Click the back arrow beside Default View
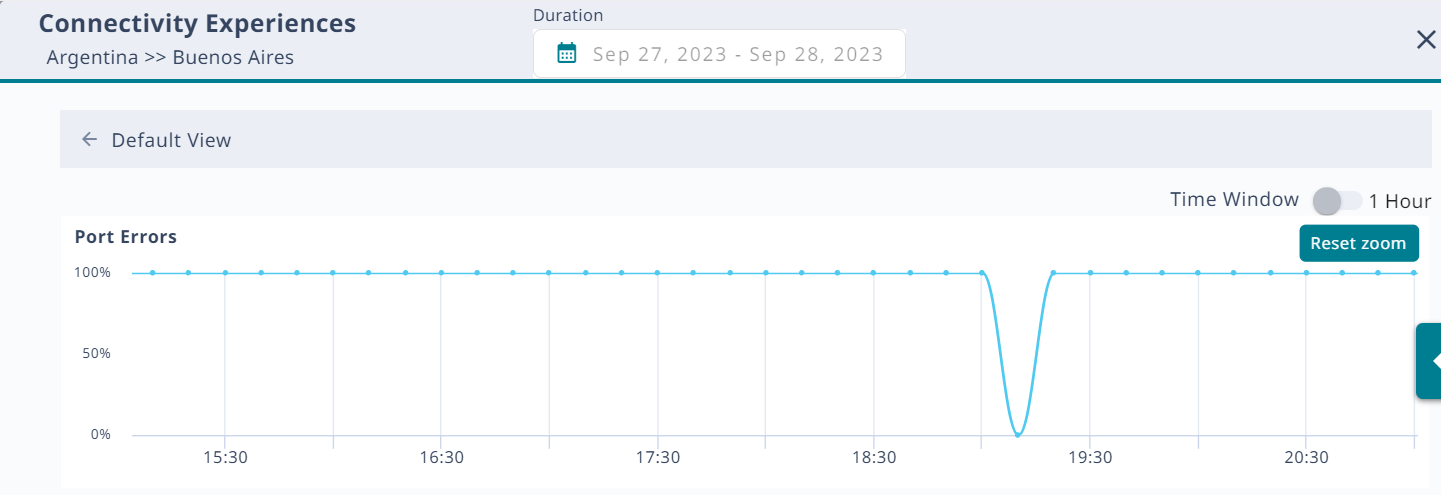The width and height of the screenshot is (1441, 495). coord(89,140)
